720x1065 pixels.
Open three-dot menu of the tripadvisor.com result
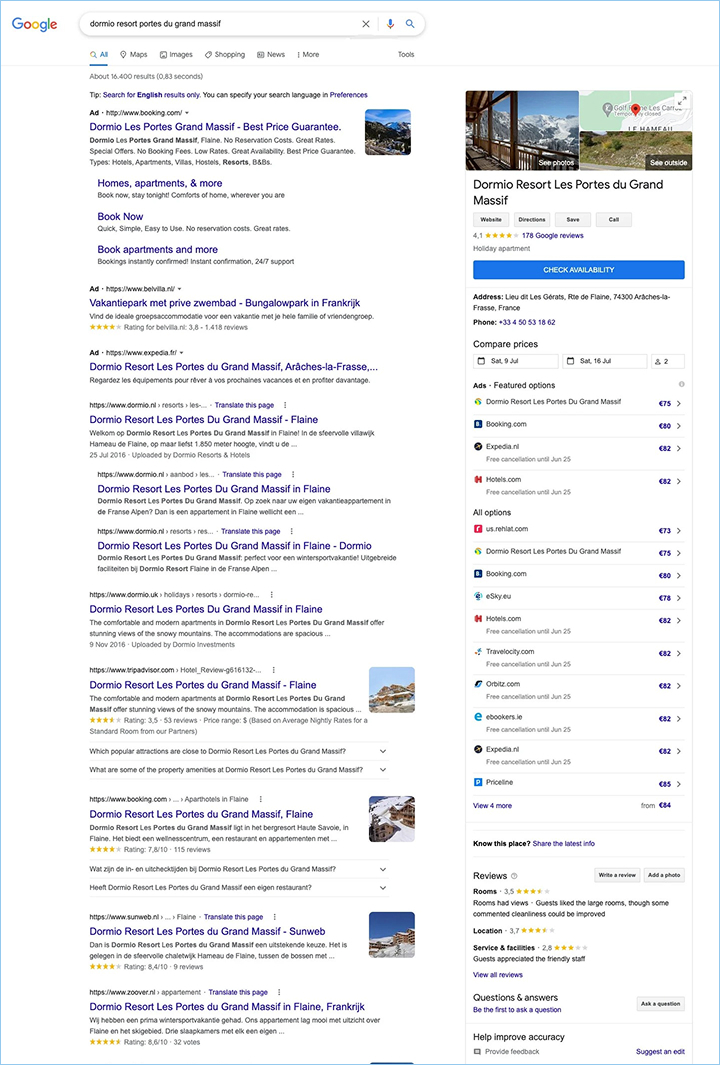272,670
